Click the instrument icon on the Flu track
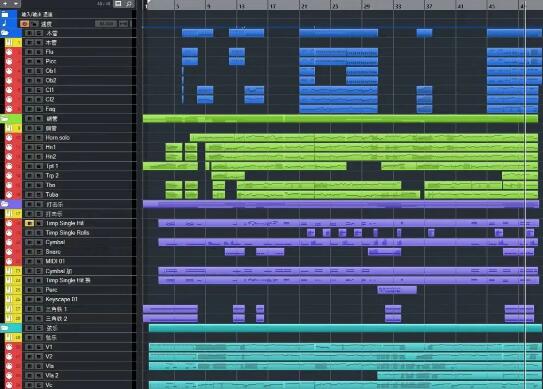Image resolution: width=543 pixels, height=389 pixels. [9, 52]
